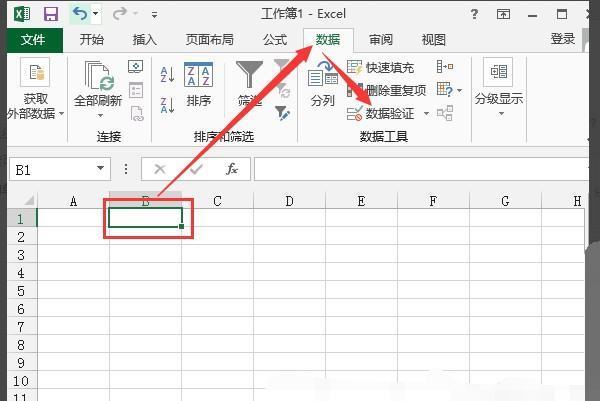This screenshot has height=401, width=600.
Task: Click the Excel logo icon
Action: click(x=22, y=14)
